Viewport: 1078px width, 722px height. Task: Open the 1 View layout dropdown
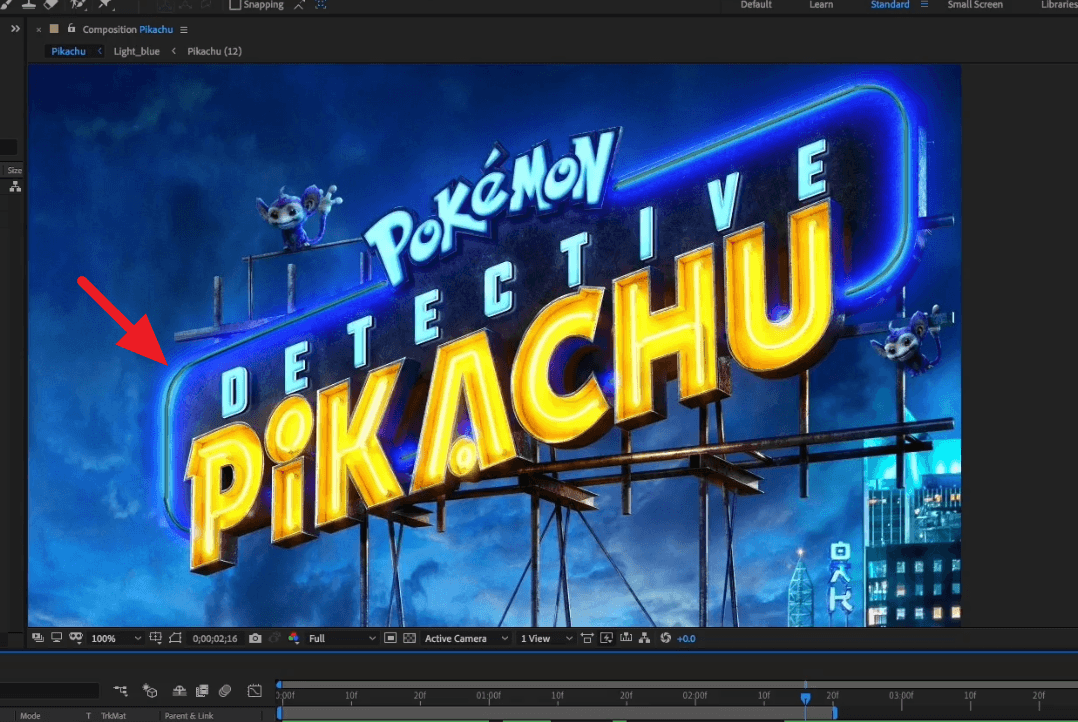(546, 639)
